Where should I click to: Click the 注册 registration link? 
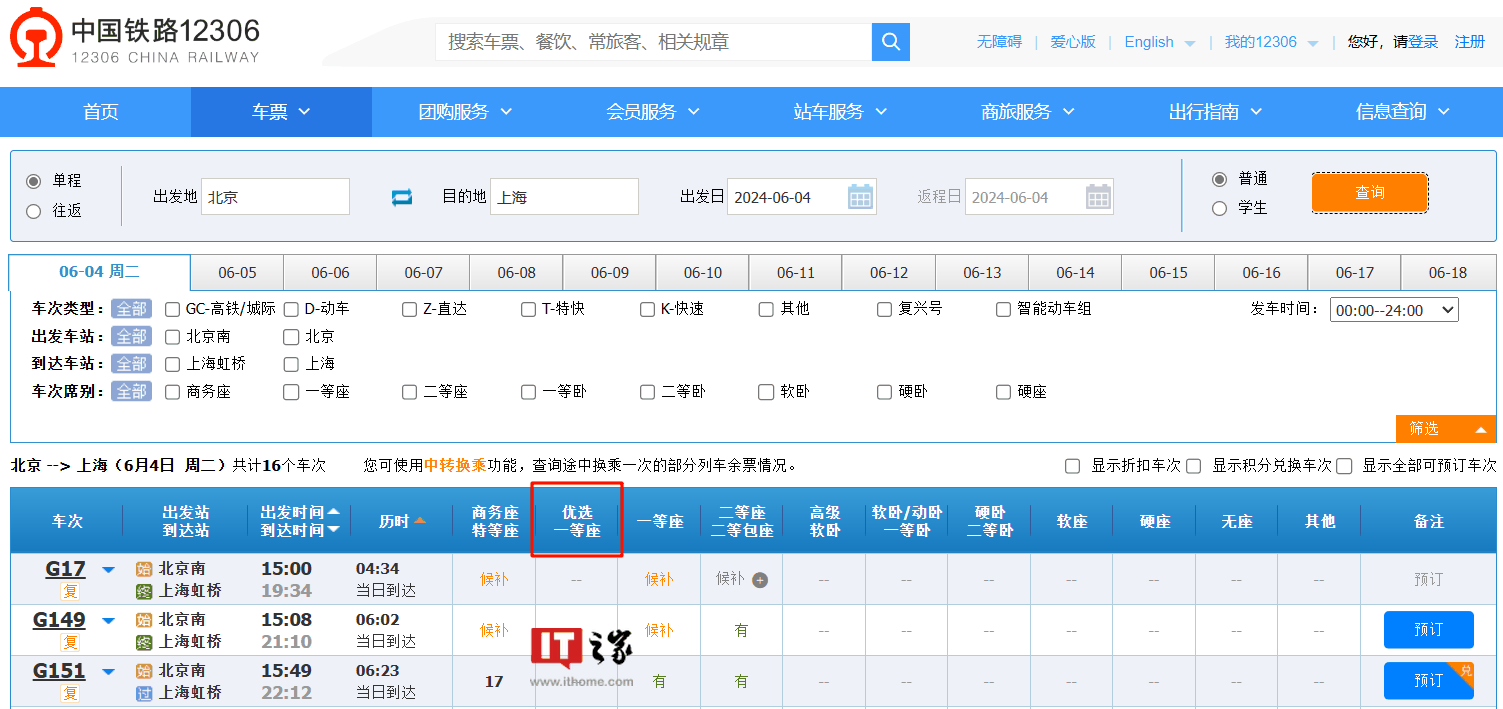(1470, 42)
